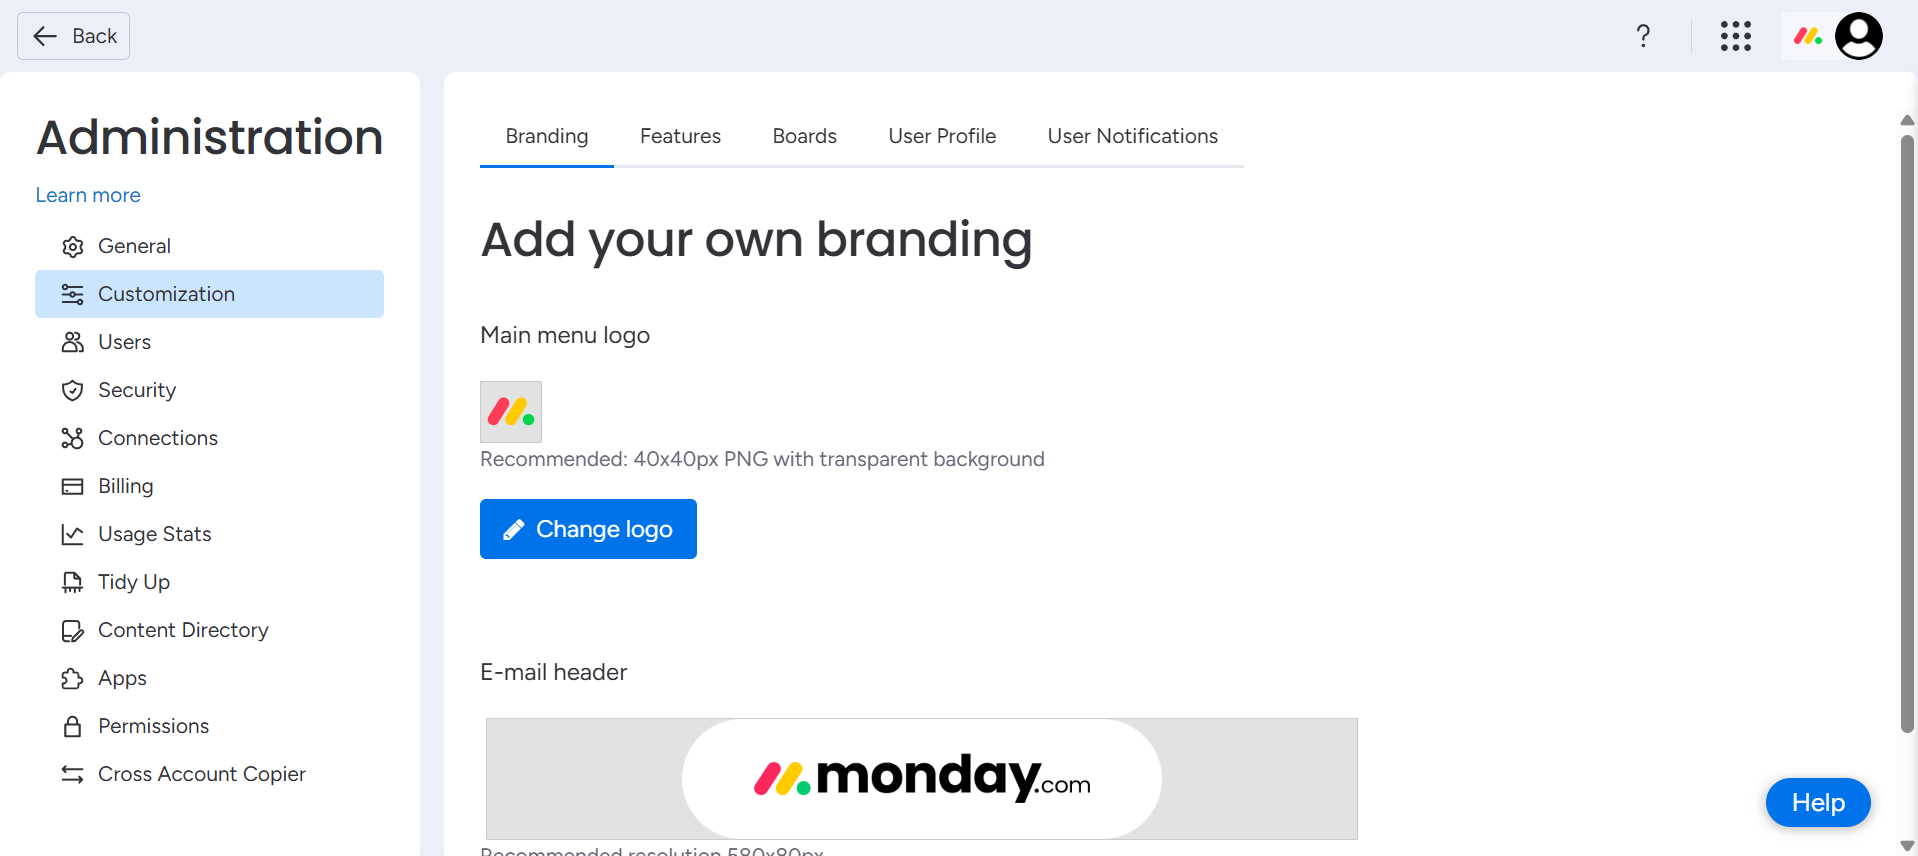Click the Permissions lock icon
Image resolution: width=1918 pixels, height=856 pixels.
pyautogui.click(x=72, y=726)
